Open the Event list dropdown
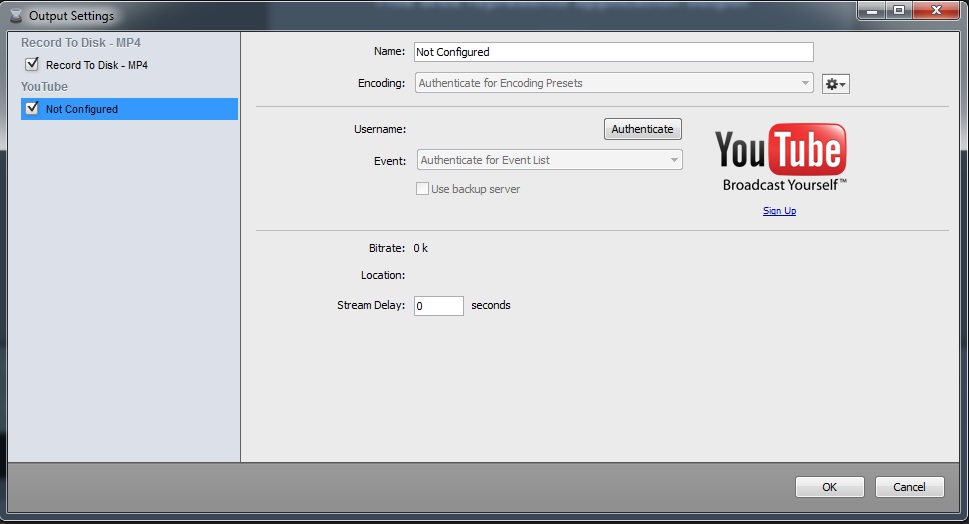969x524 pixels. [549, 160]
